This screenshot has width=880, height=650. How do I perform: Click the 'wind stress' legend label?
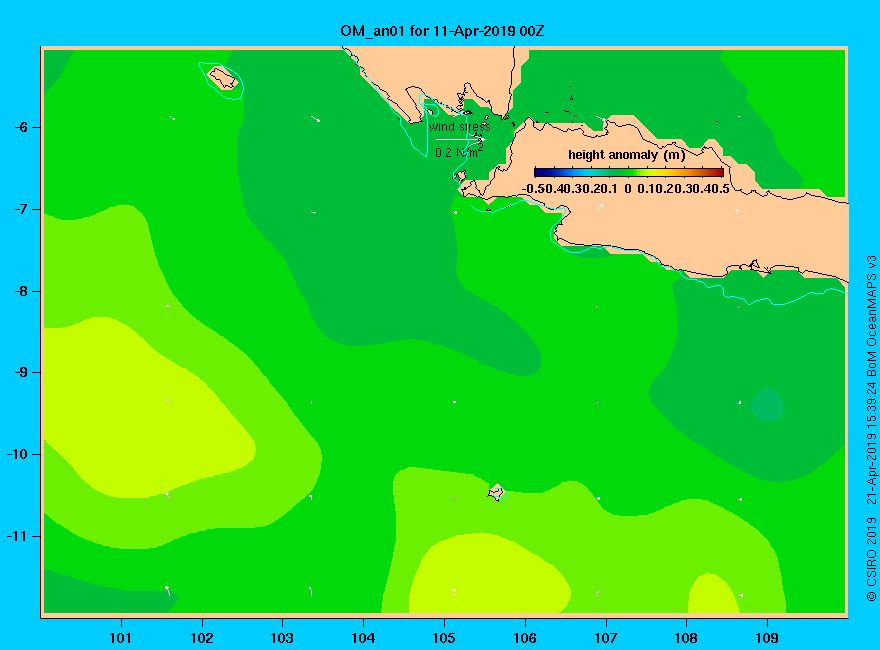(x=459, y=127)
